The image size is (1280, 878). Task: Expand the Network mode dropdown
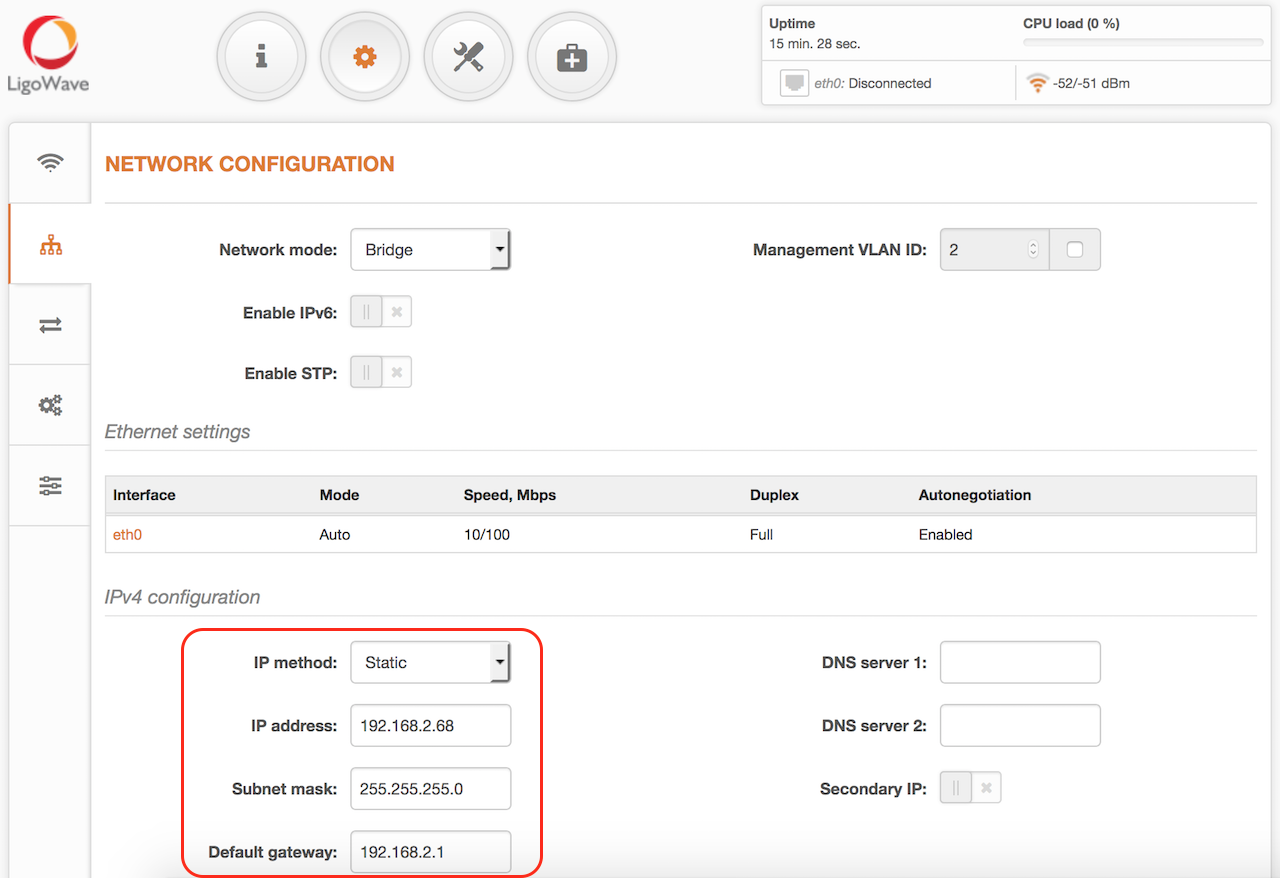coord(430,250)
